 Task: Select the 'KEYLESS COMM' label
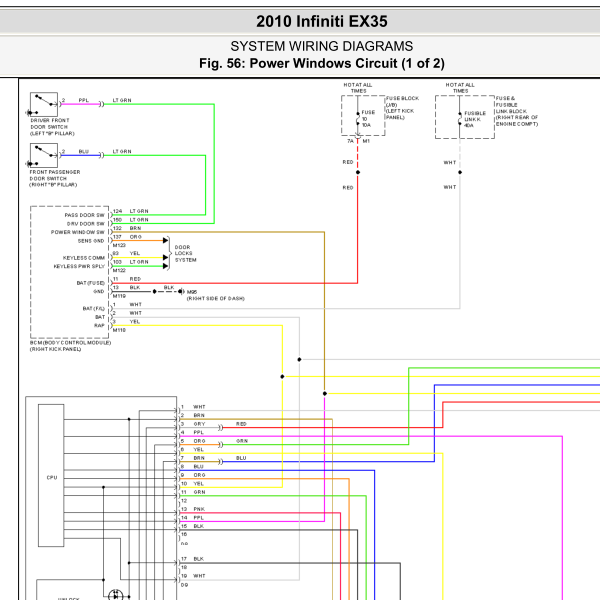84,258
